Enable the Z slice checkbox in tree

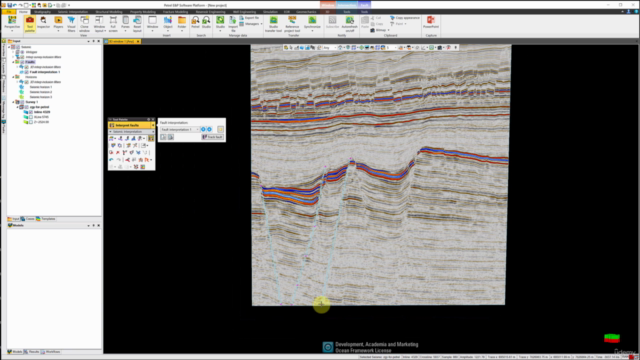[x=31, y=122]
